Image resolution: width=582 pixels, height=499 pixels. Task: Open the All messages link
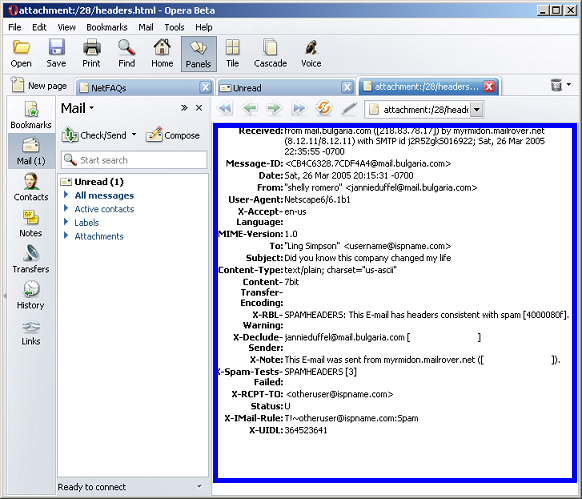[104, 195]
